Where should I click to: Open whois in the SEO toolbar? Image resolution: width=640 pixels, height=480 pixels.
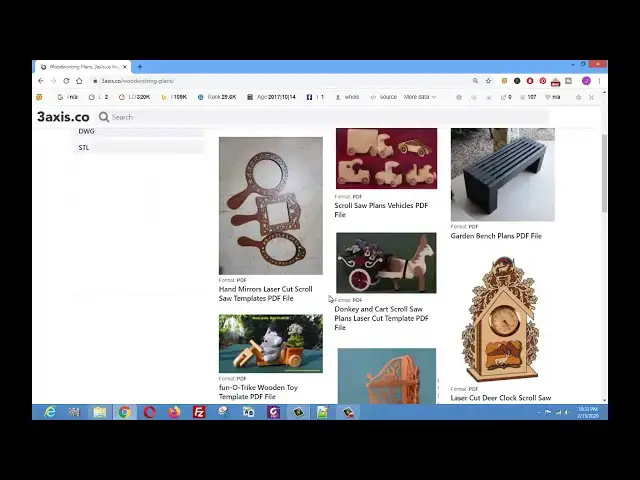point(347,97)
